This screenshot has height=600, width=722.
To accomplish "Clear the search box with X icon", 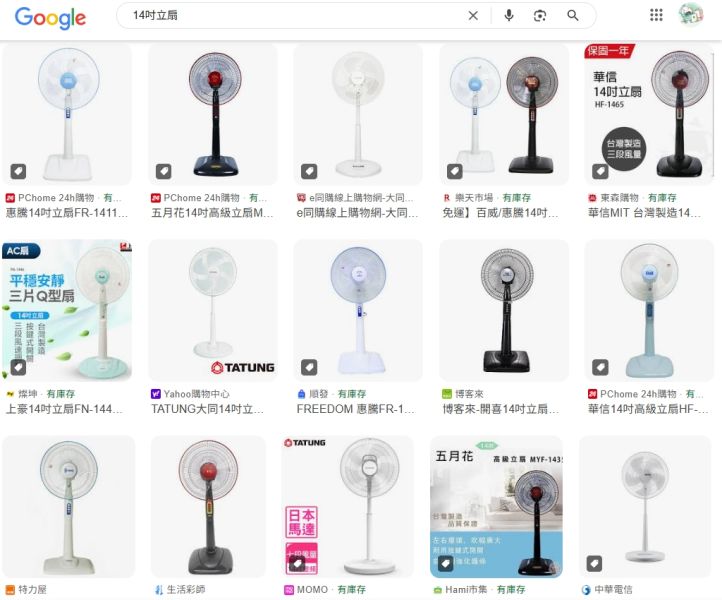I will point(473,16).
